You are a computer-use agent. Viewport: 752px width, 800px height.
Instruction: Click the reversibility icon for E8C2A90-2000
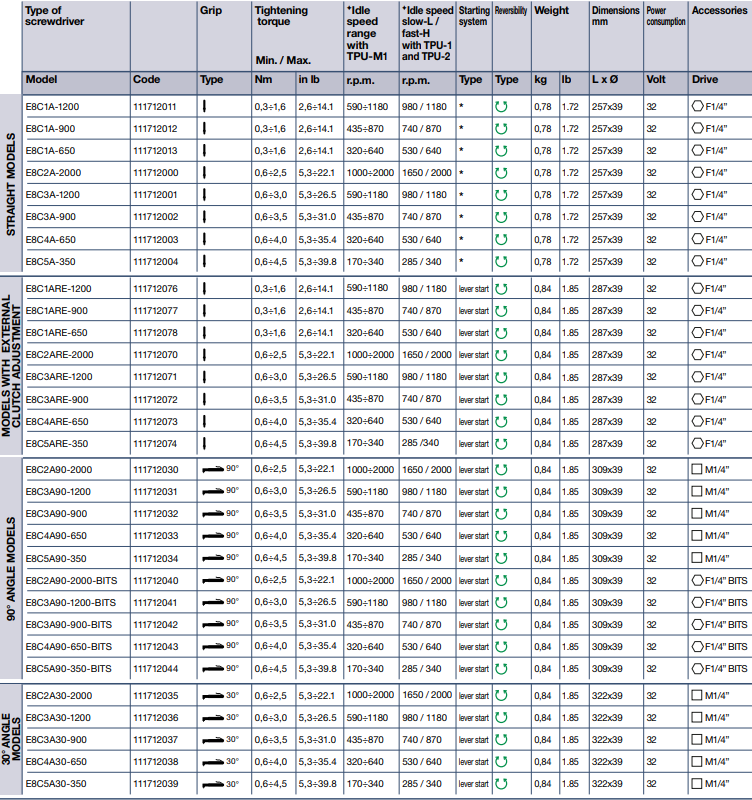point(501,469)
